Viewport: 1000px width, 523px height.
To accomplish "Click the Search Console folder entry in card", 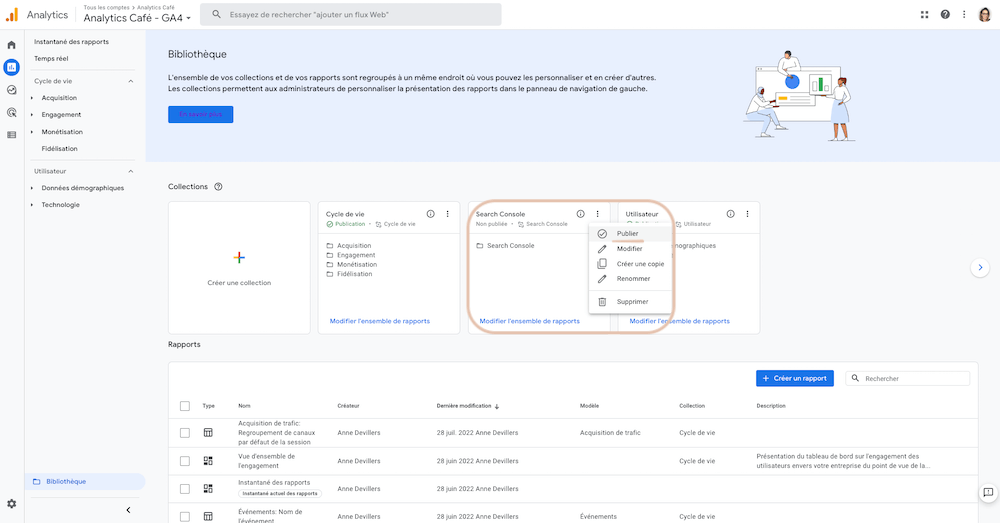I will 505,246.
